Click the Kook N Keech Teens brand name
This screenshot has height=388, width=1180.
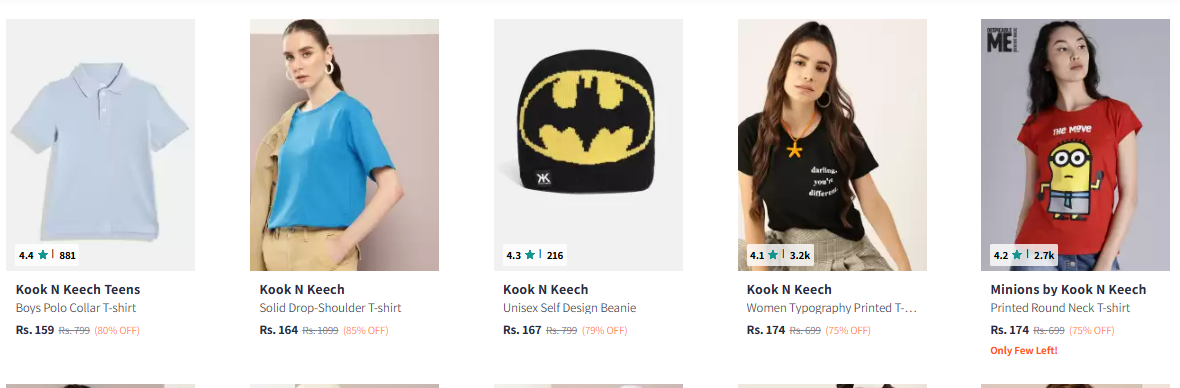click(78, 289)
